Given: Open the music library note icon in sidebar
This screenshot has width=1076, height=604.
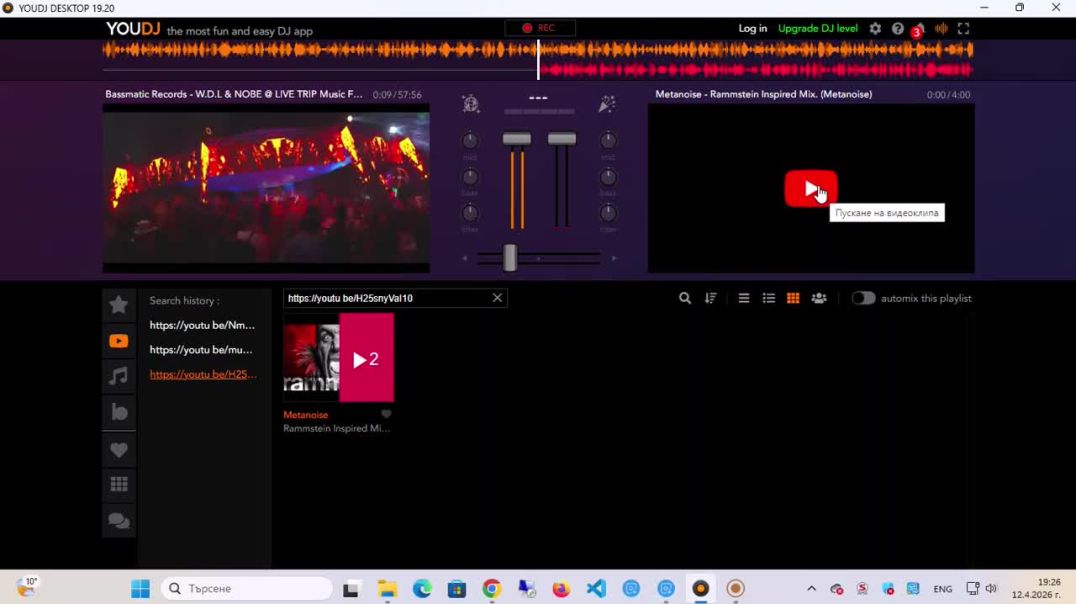Looking at the screenshot, I should [118, 376].
